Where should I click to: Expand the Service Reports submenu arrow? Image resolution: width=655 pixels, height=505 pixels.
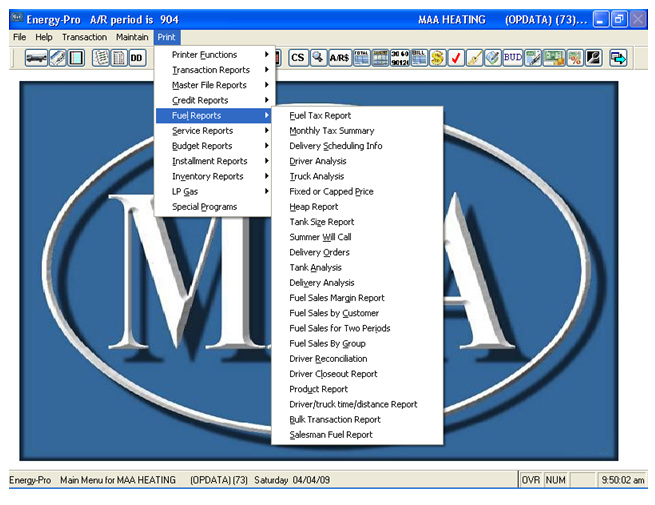click(267, 130)
